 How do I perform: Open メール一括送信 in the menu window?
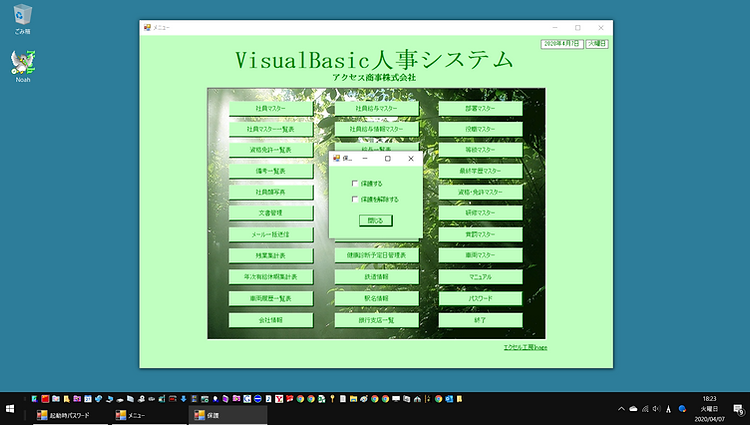pos(271,235)
